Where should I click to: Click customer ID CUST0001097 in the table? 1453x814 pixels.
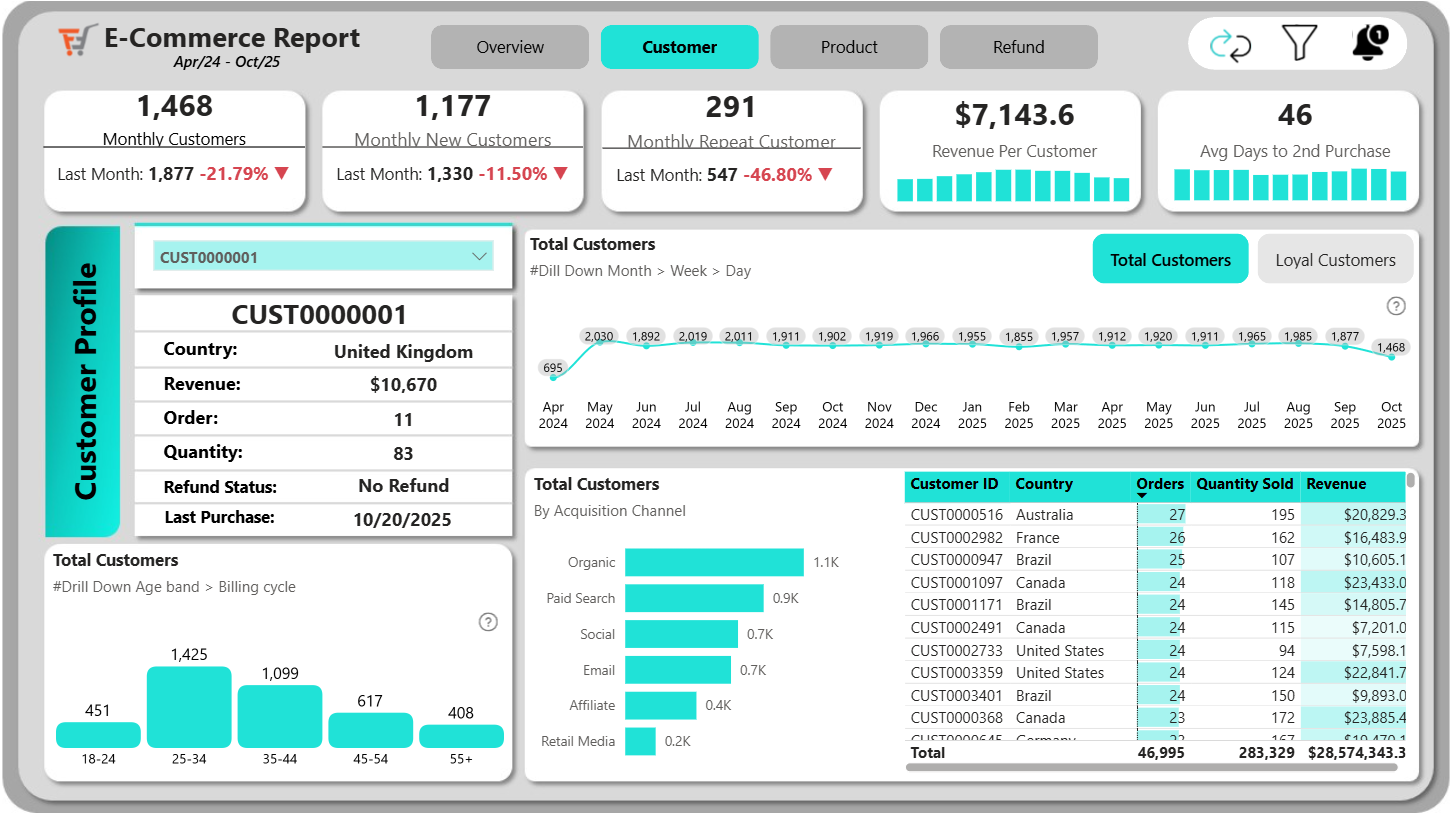pyautogui.click(x=955, y=582)
